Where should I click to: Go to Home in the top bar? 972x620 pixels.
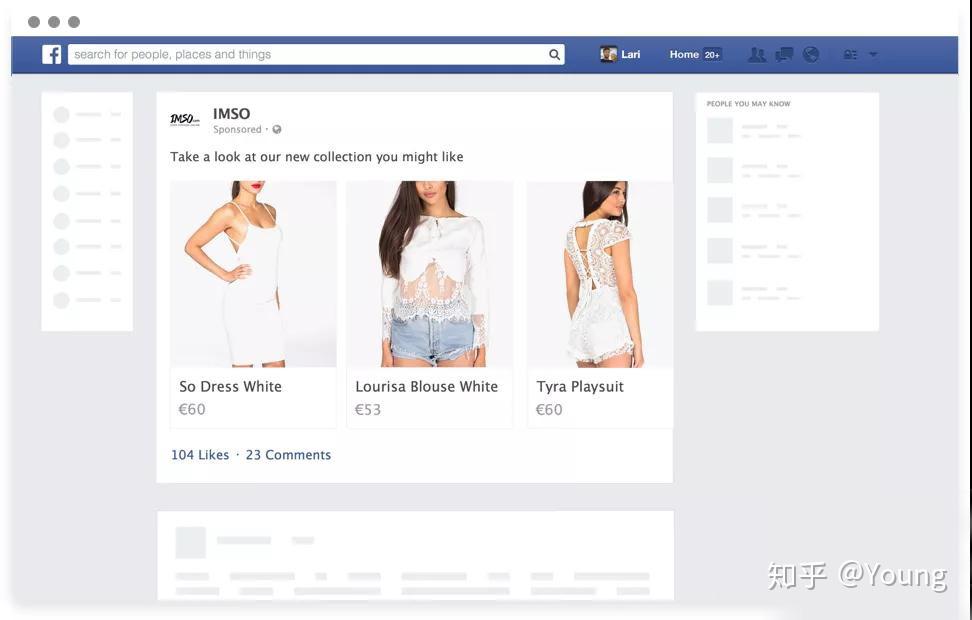(684, 55)
